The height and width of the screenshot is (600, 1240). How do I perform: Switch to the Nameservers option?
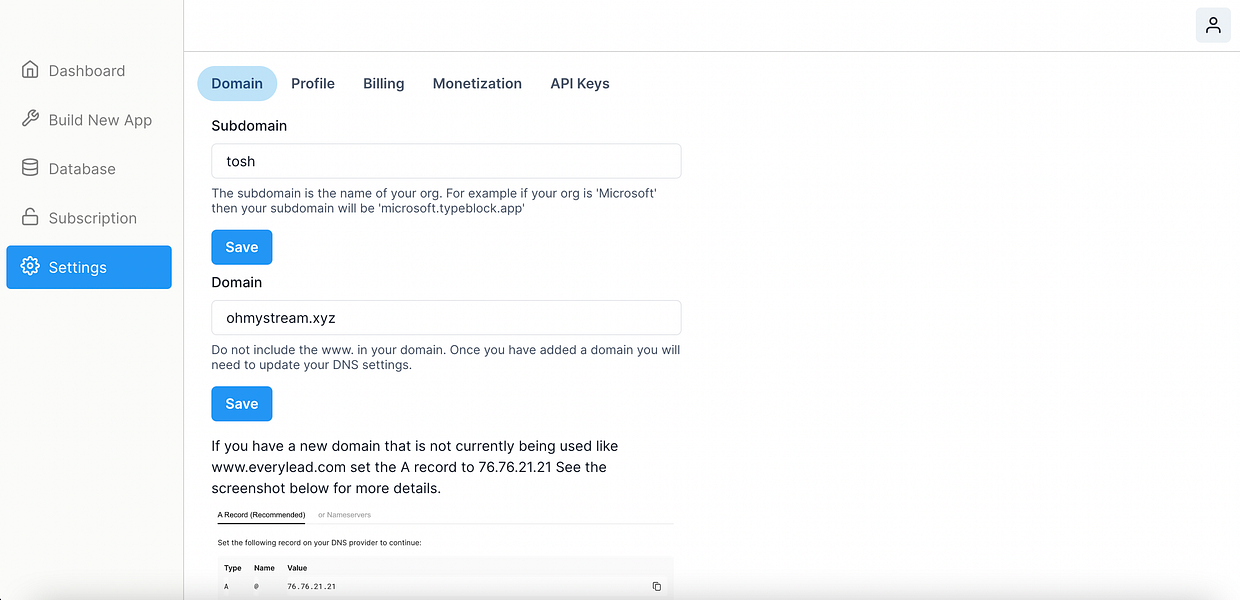tap(344, 515)
